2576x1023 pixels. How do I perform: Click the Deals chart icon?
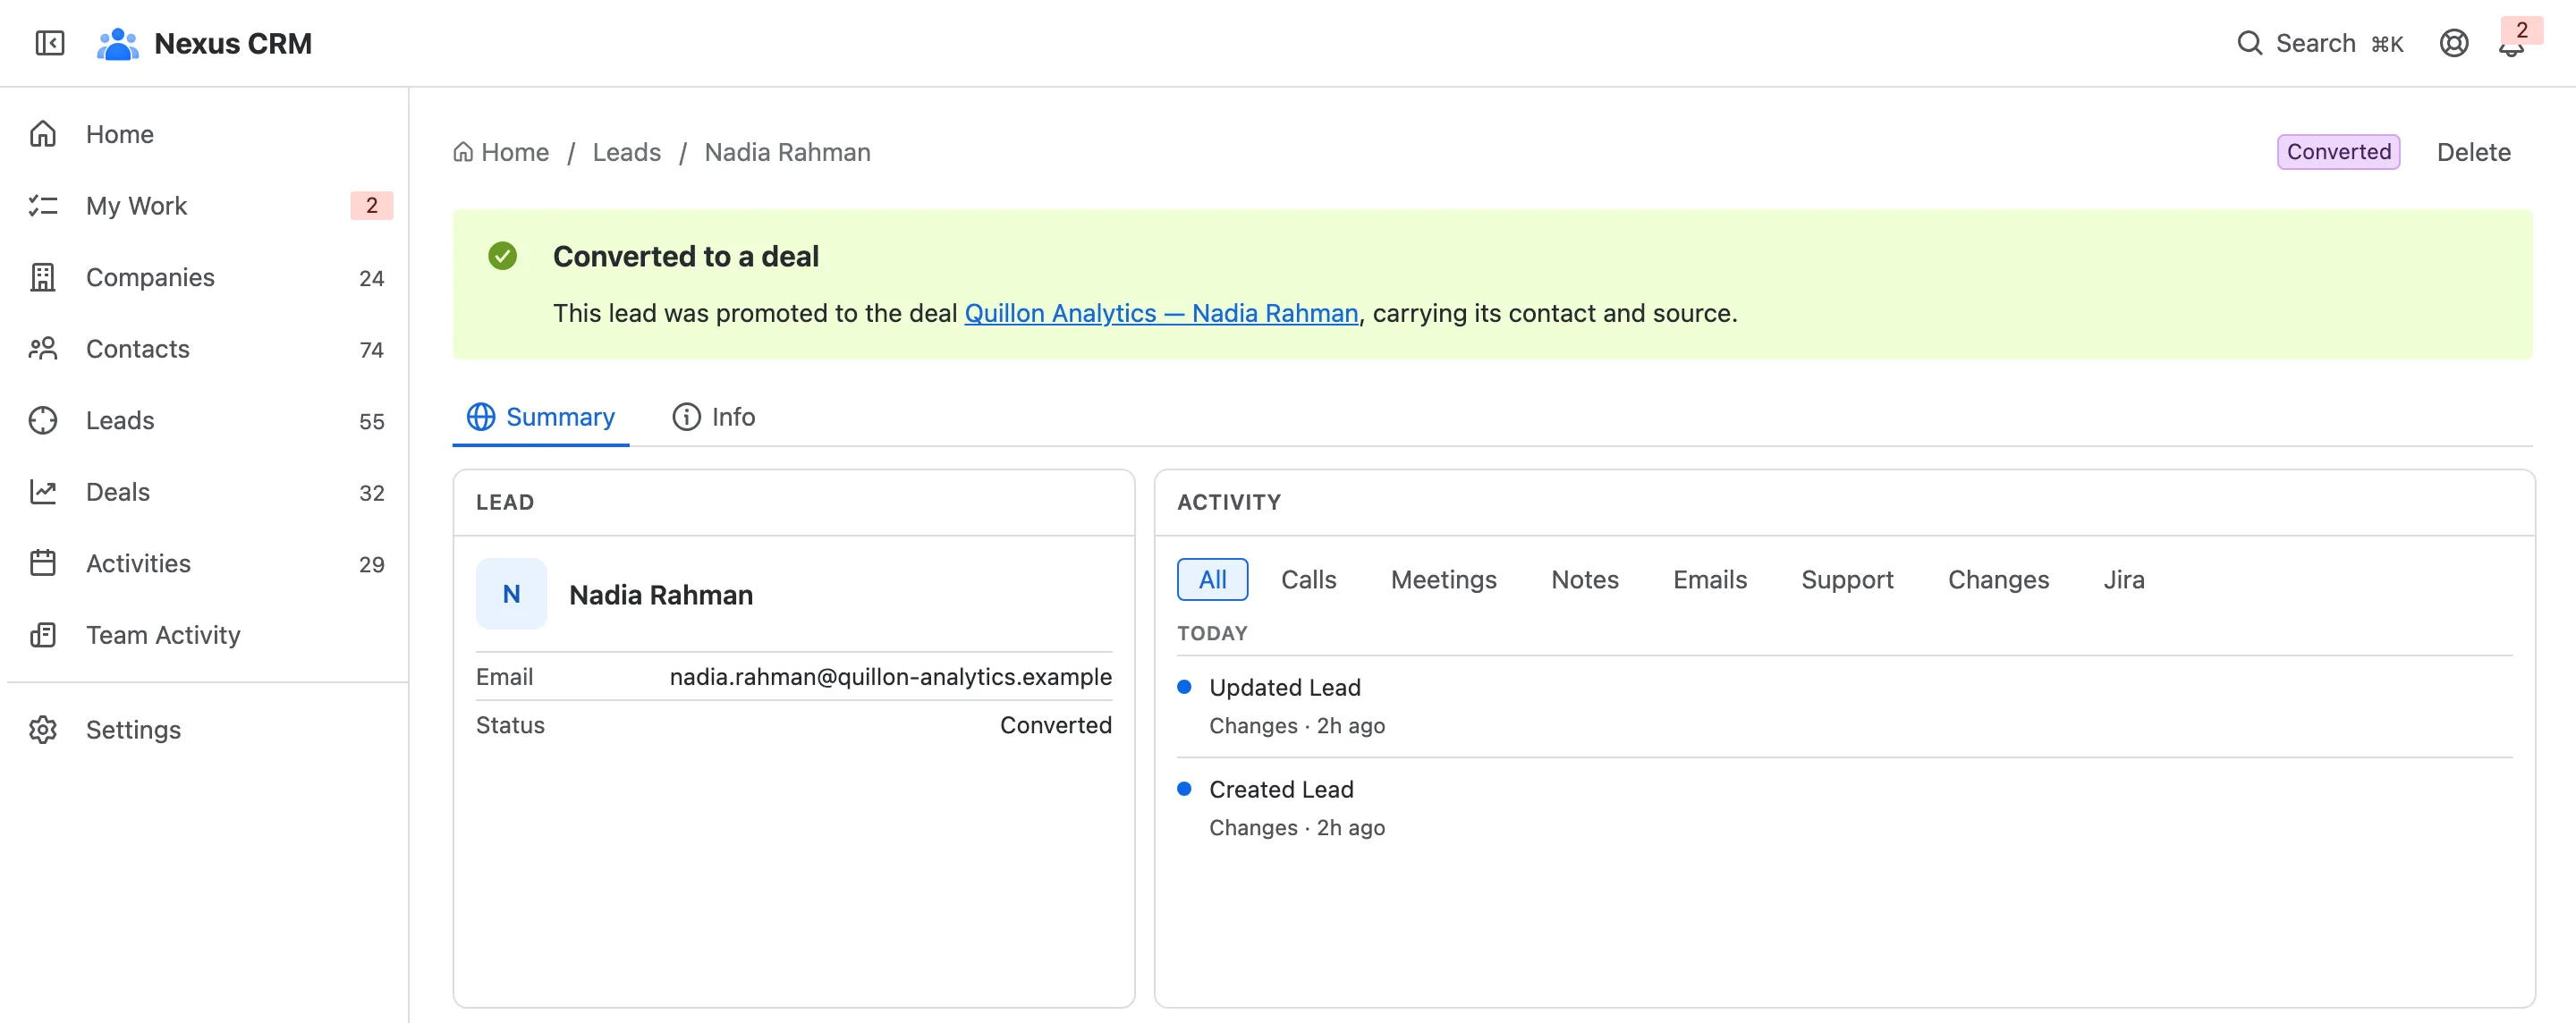pyautogui.click(x=43, y=491)
